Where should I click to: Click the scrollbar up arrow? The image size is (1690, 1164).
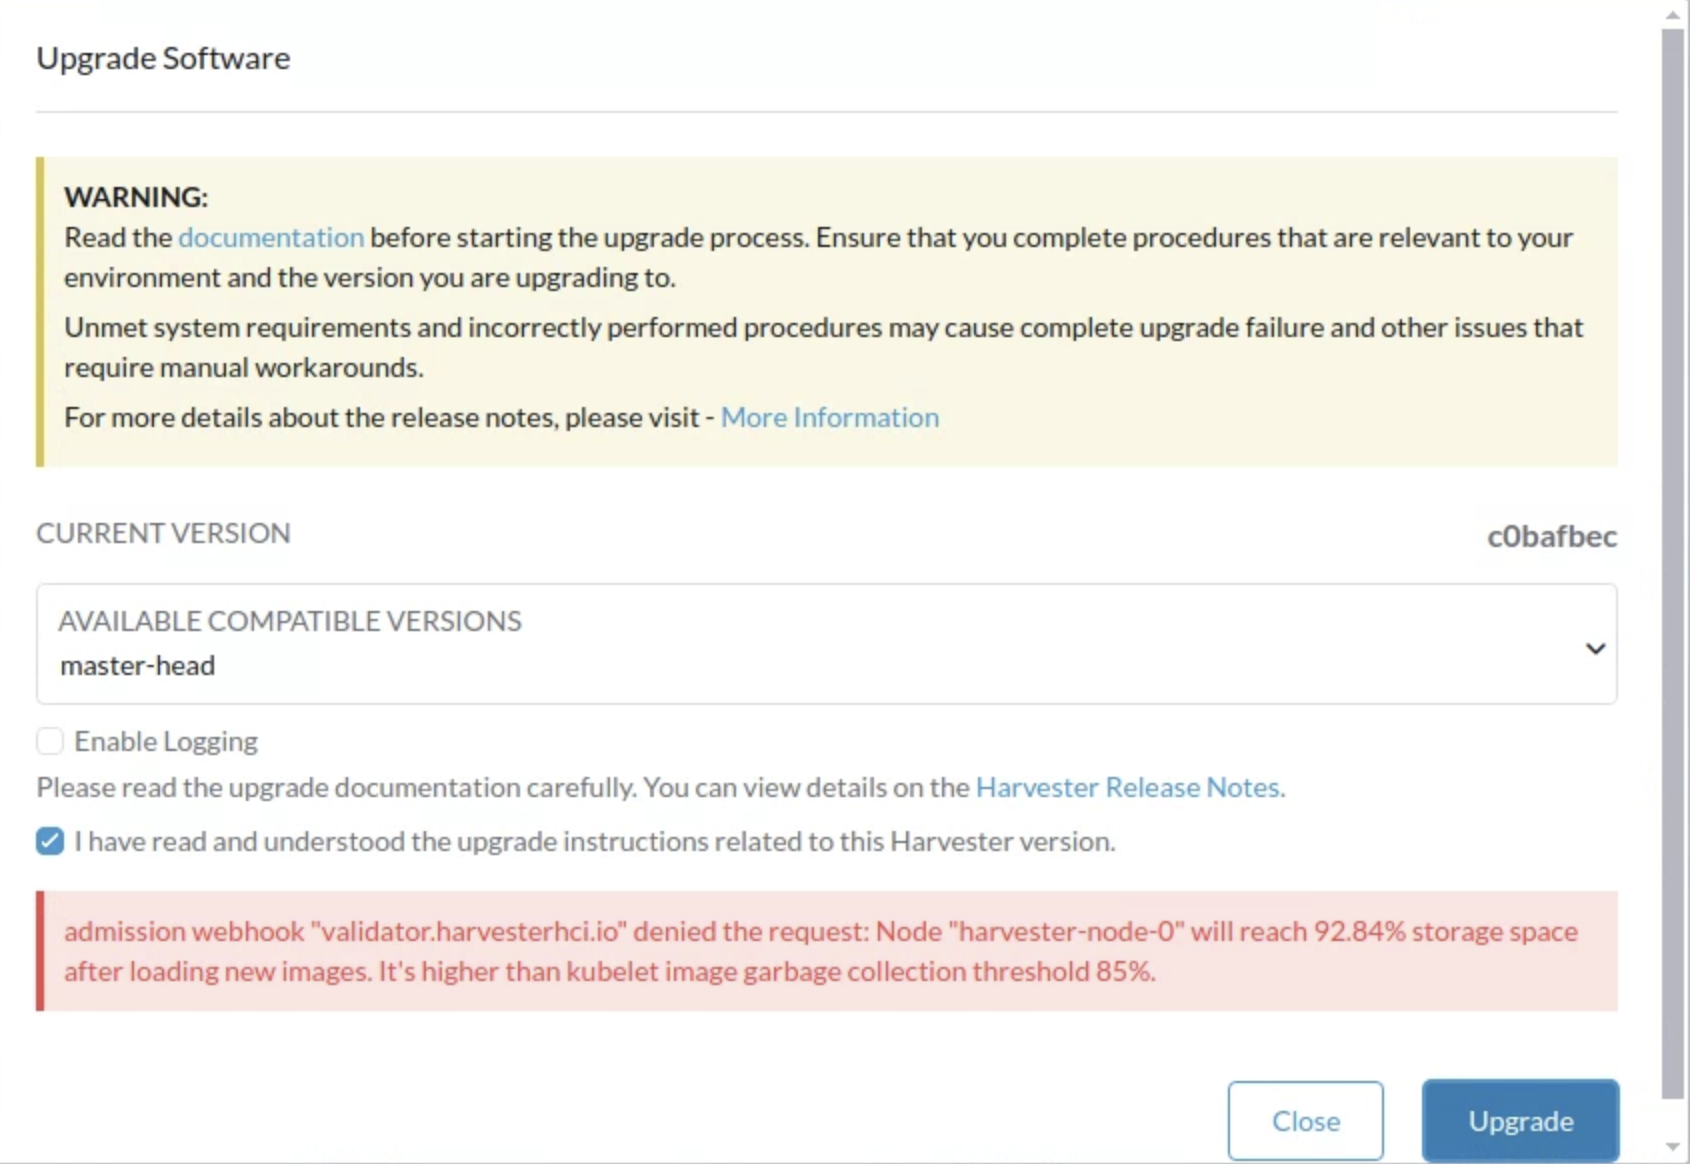(1673, 15)
